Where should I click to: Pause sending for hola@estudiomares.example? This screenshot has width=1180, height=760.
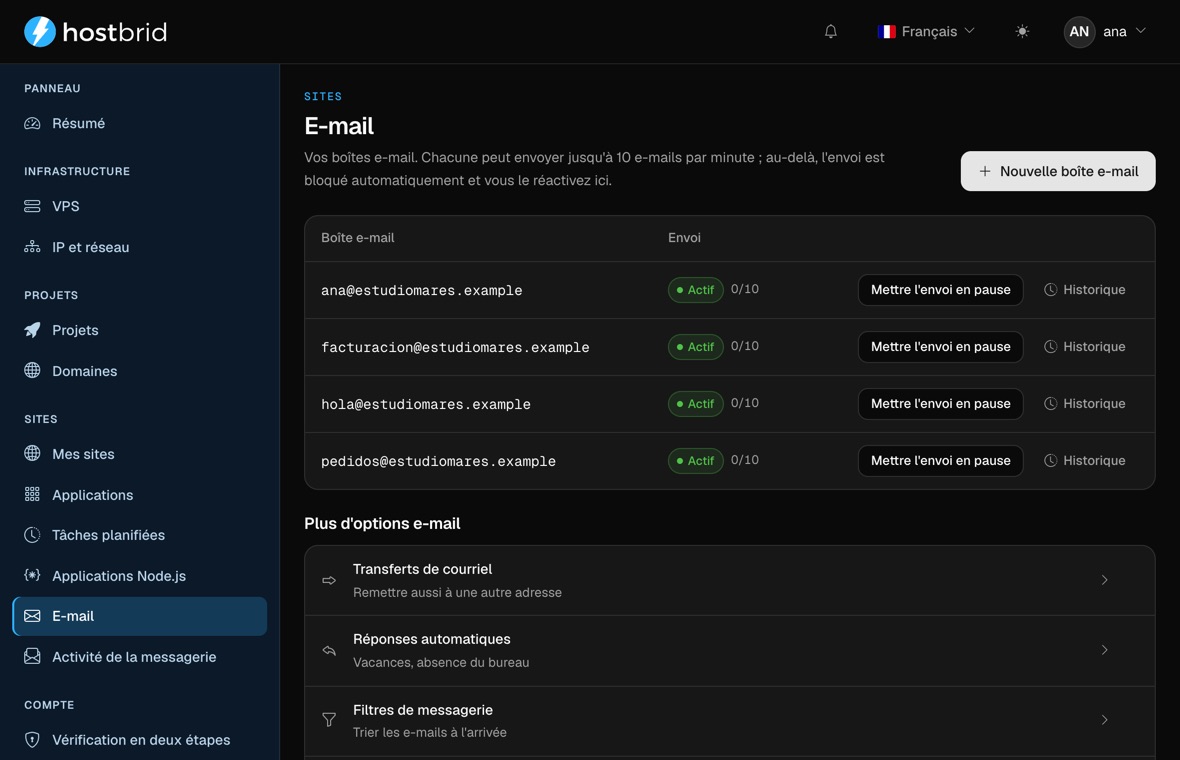coord(941,404)
